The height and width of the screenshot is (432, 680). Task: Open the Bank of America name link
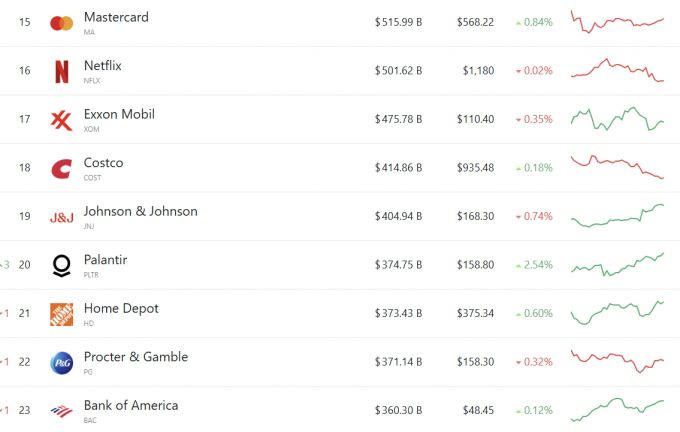click(x=130, y=405)
